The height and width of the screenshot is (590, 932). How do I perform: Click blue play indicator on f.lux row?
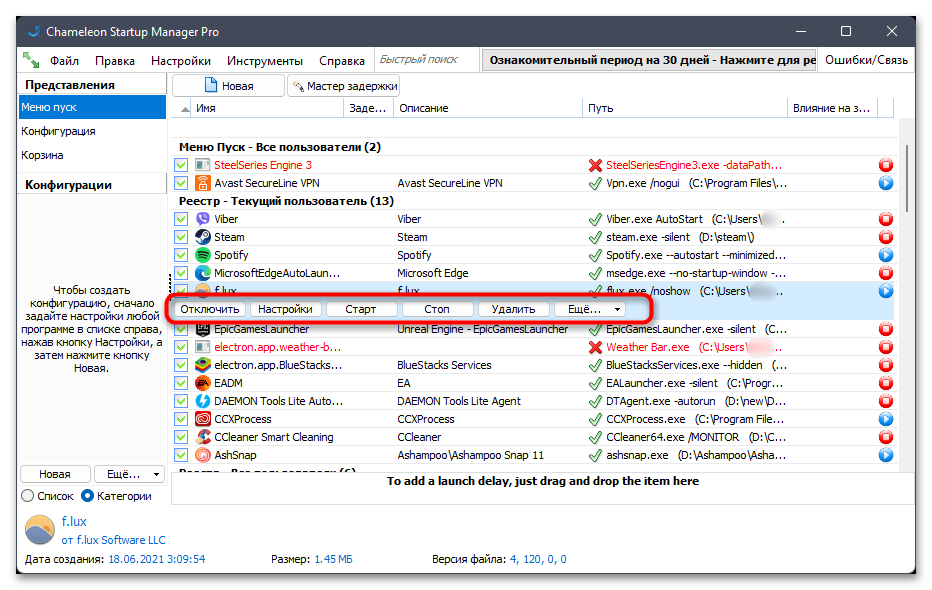[x=886, y=291]
